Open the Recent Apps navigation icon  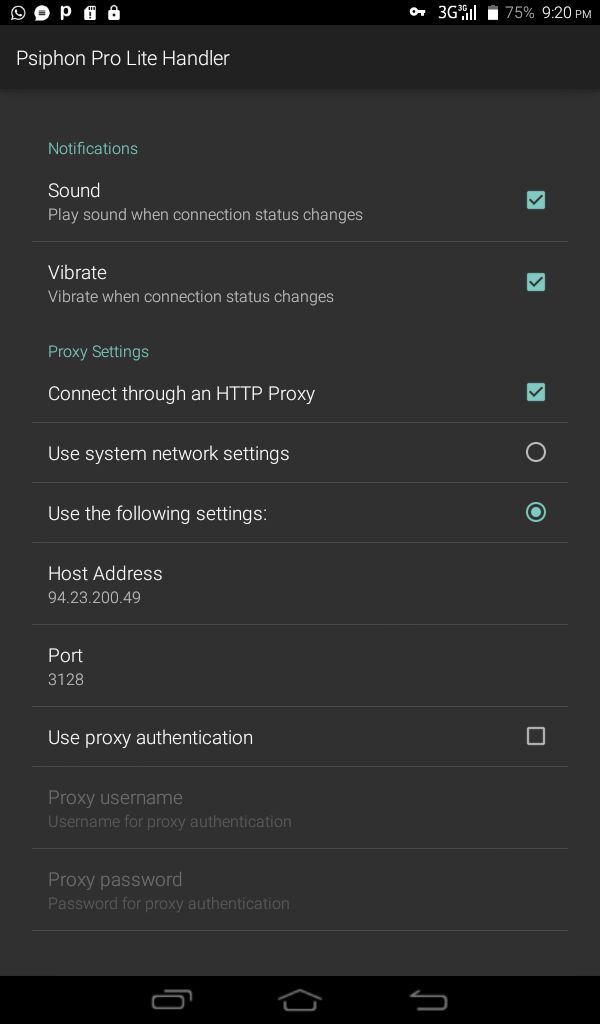pos(171,999)
